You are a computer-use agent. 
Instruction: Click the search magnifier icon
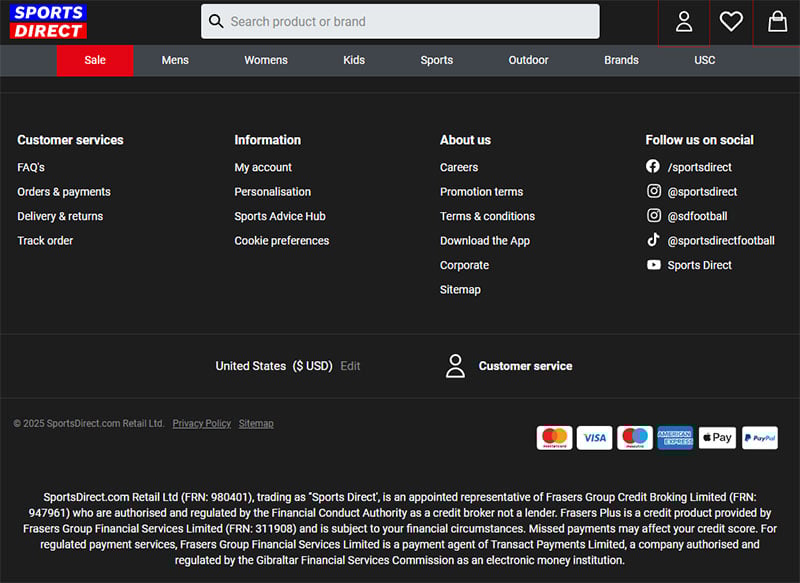click(x=216, y=21)
